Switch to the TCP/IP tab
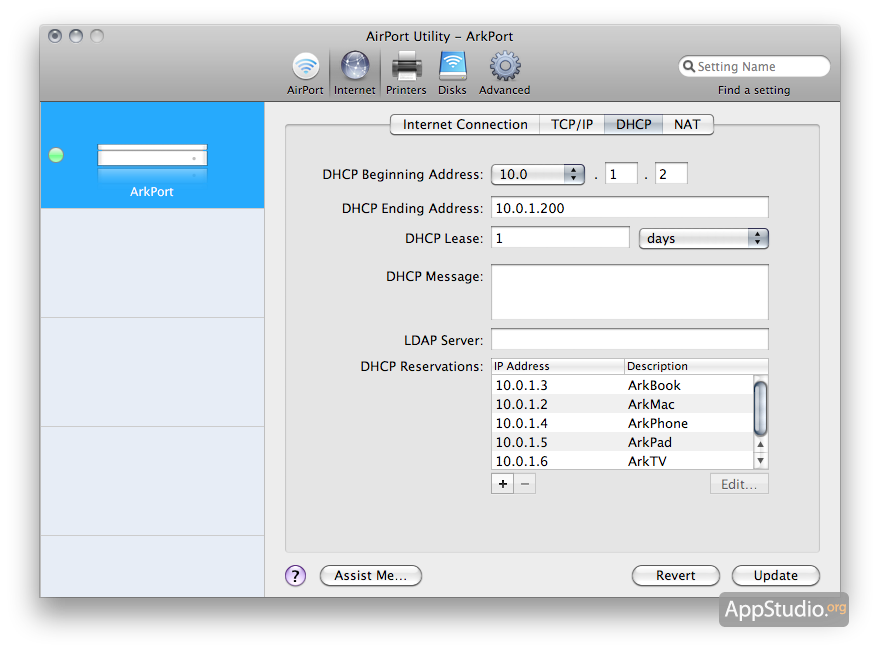Viewport: 880px width, 652px height. click(572, 124)
